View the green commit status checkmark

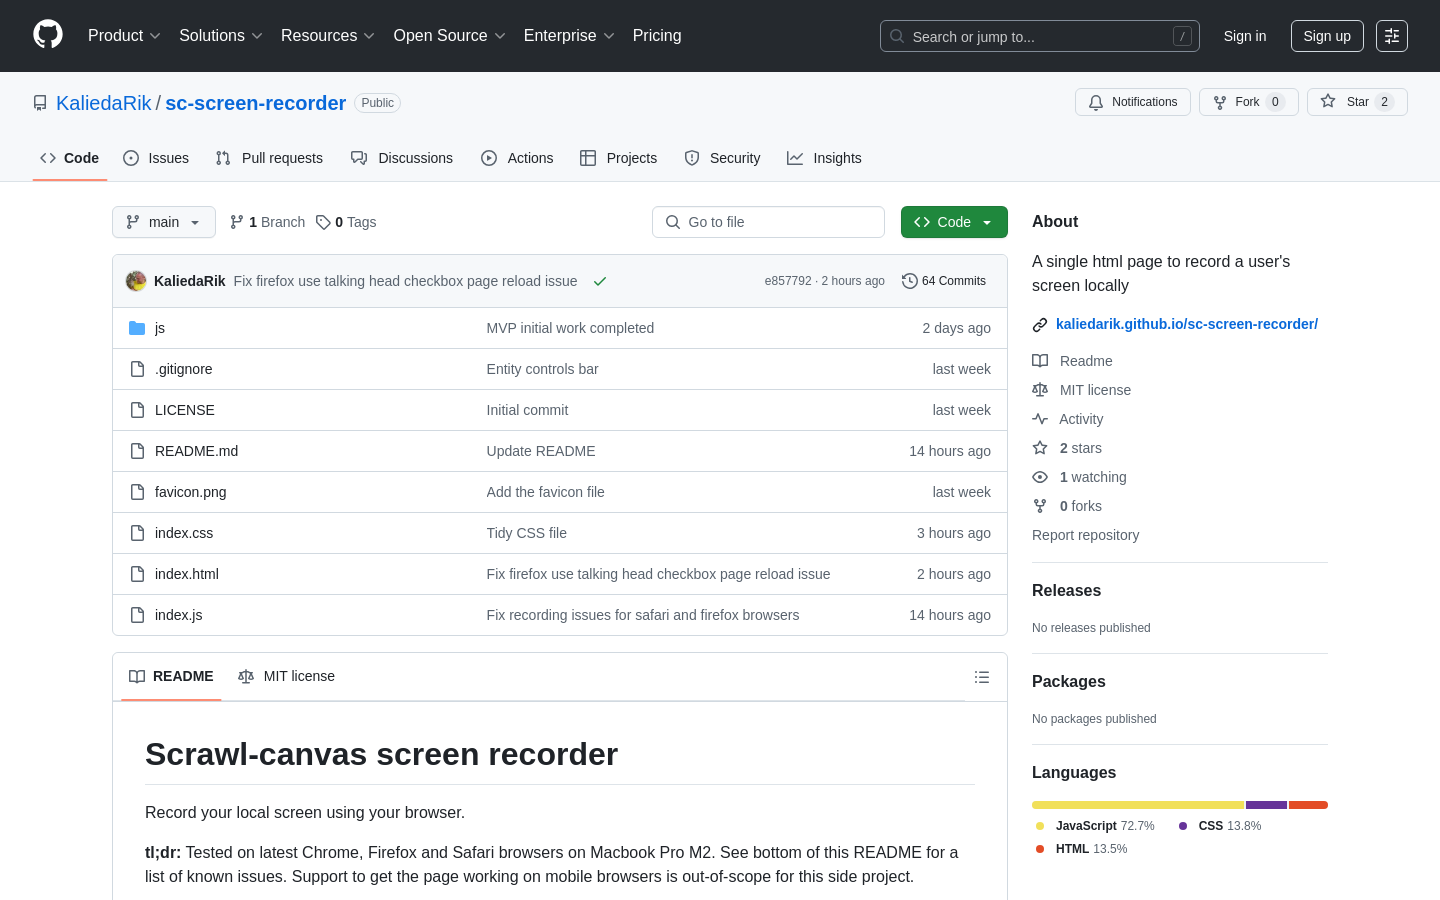(x=600, y=281)
